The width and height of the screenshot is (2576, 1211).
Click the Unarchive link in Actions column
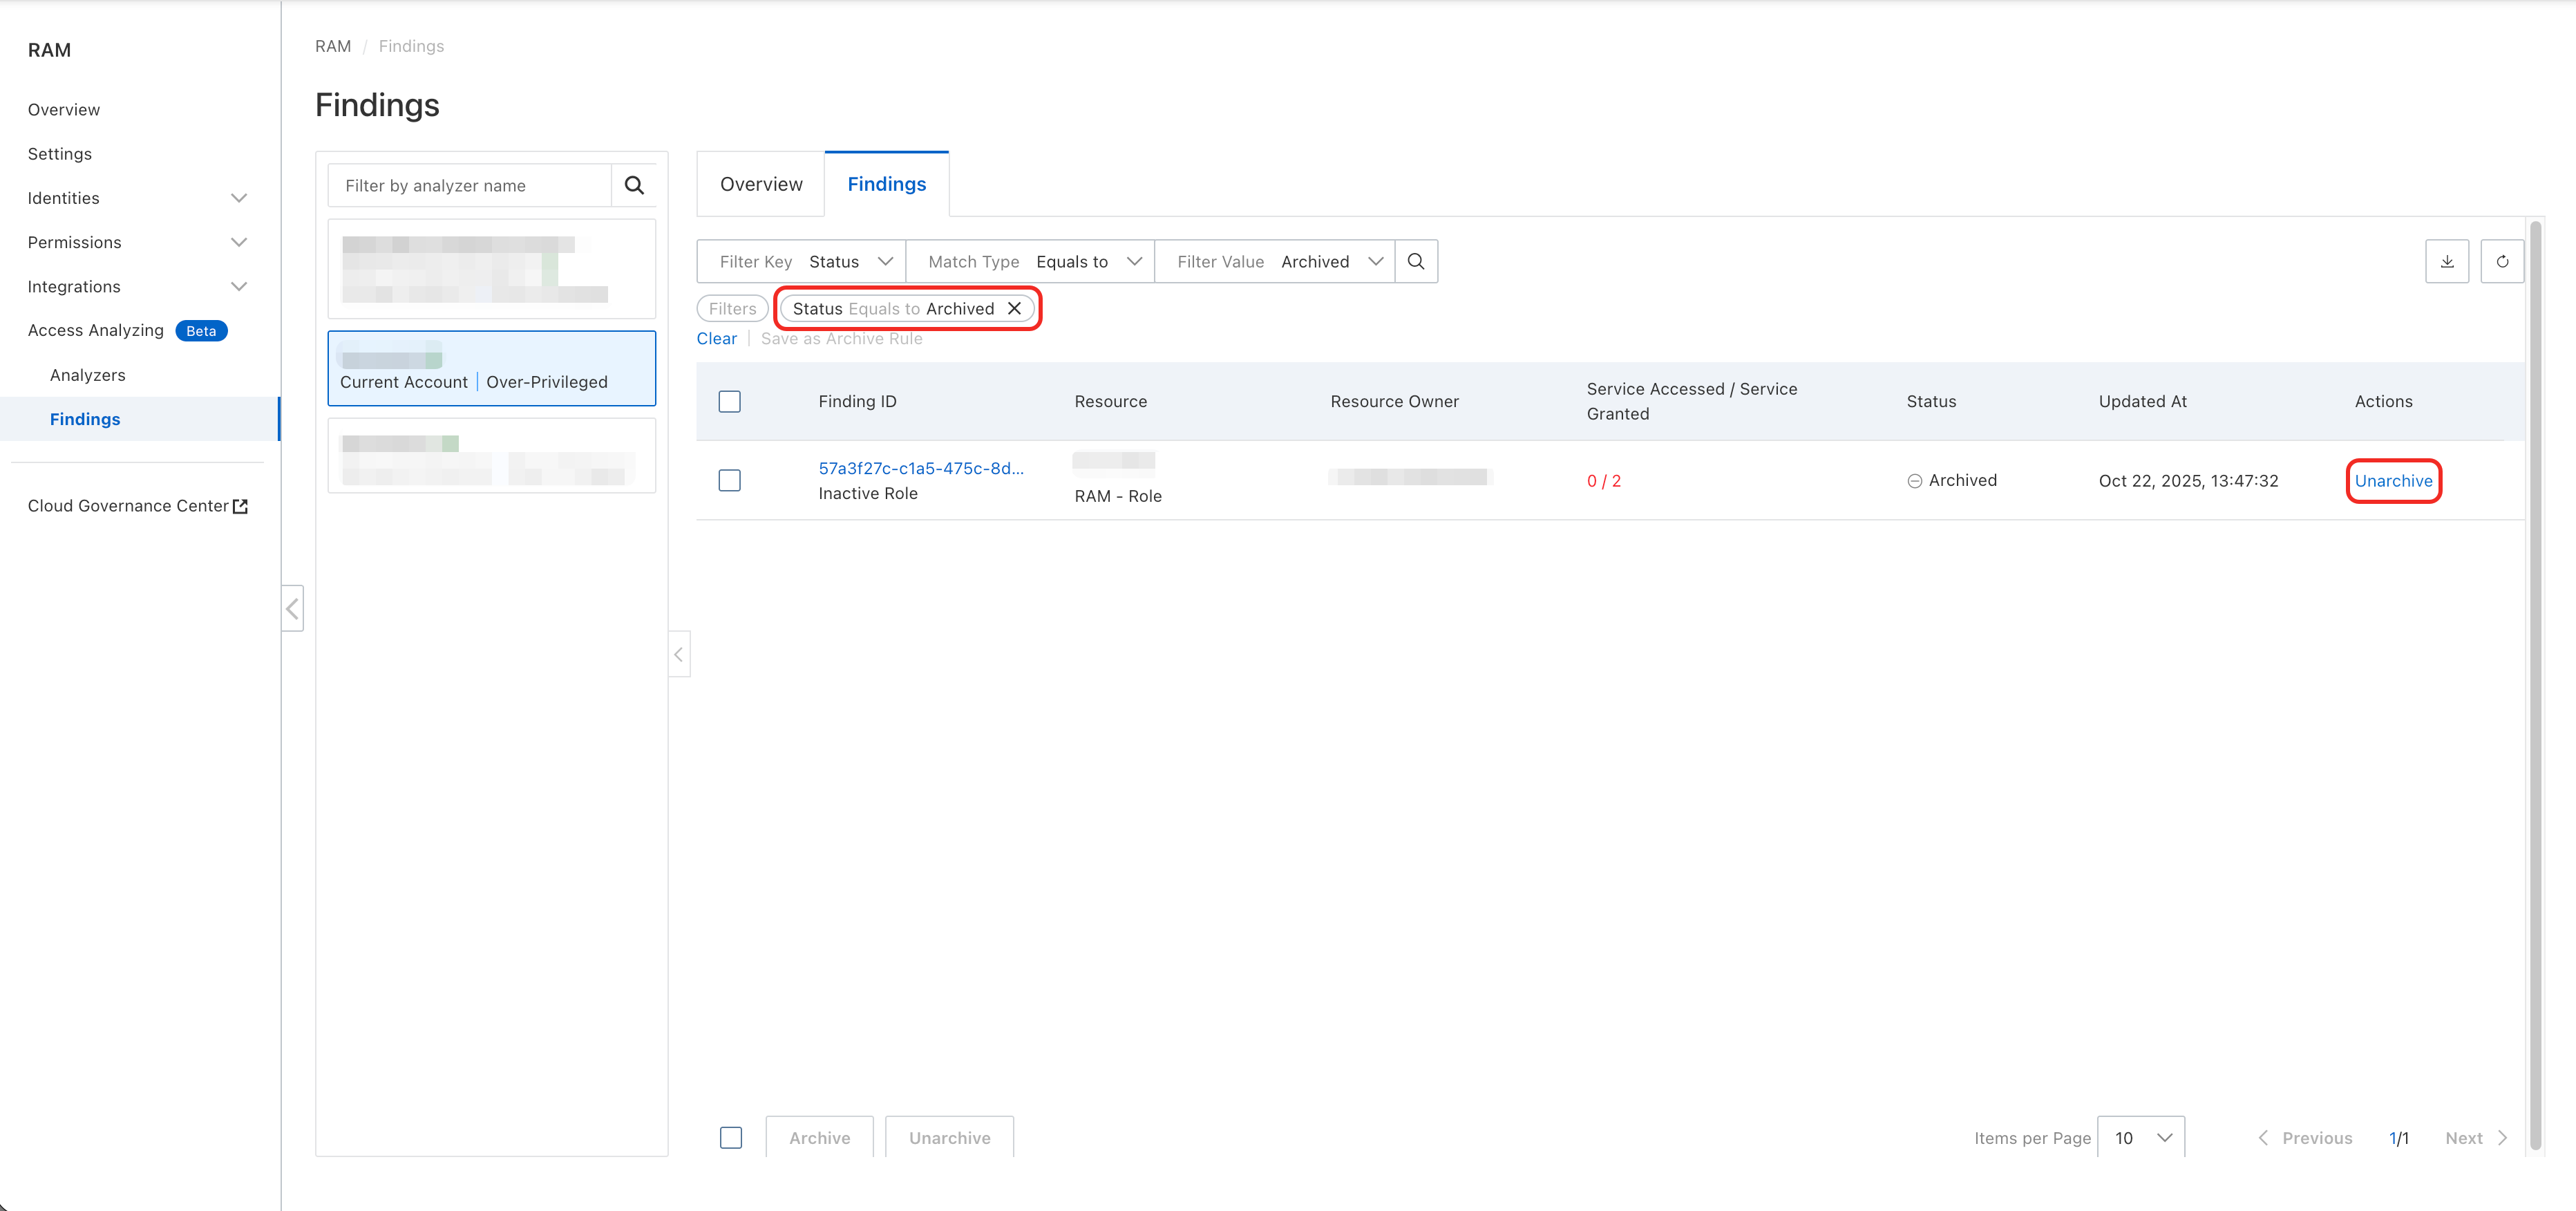[2393, 481]
